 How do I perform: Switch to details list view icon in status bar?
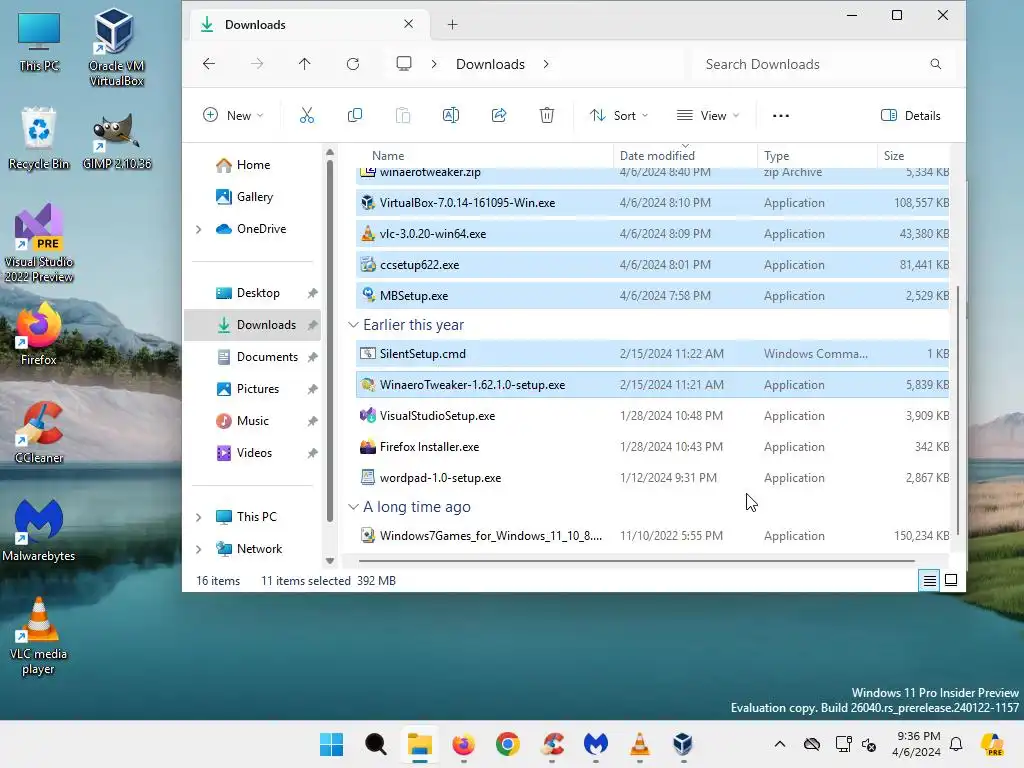[x=929, y=581]
